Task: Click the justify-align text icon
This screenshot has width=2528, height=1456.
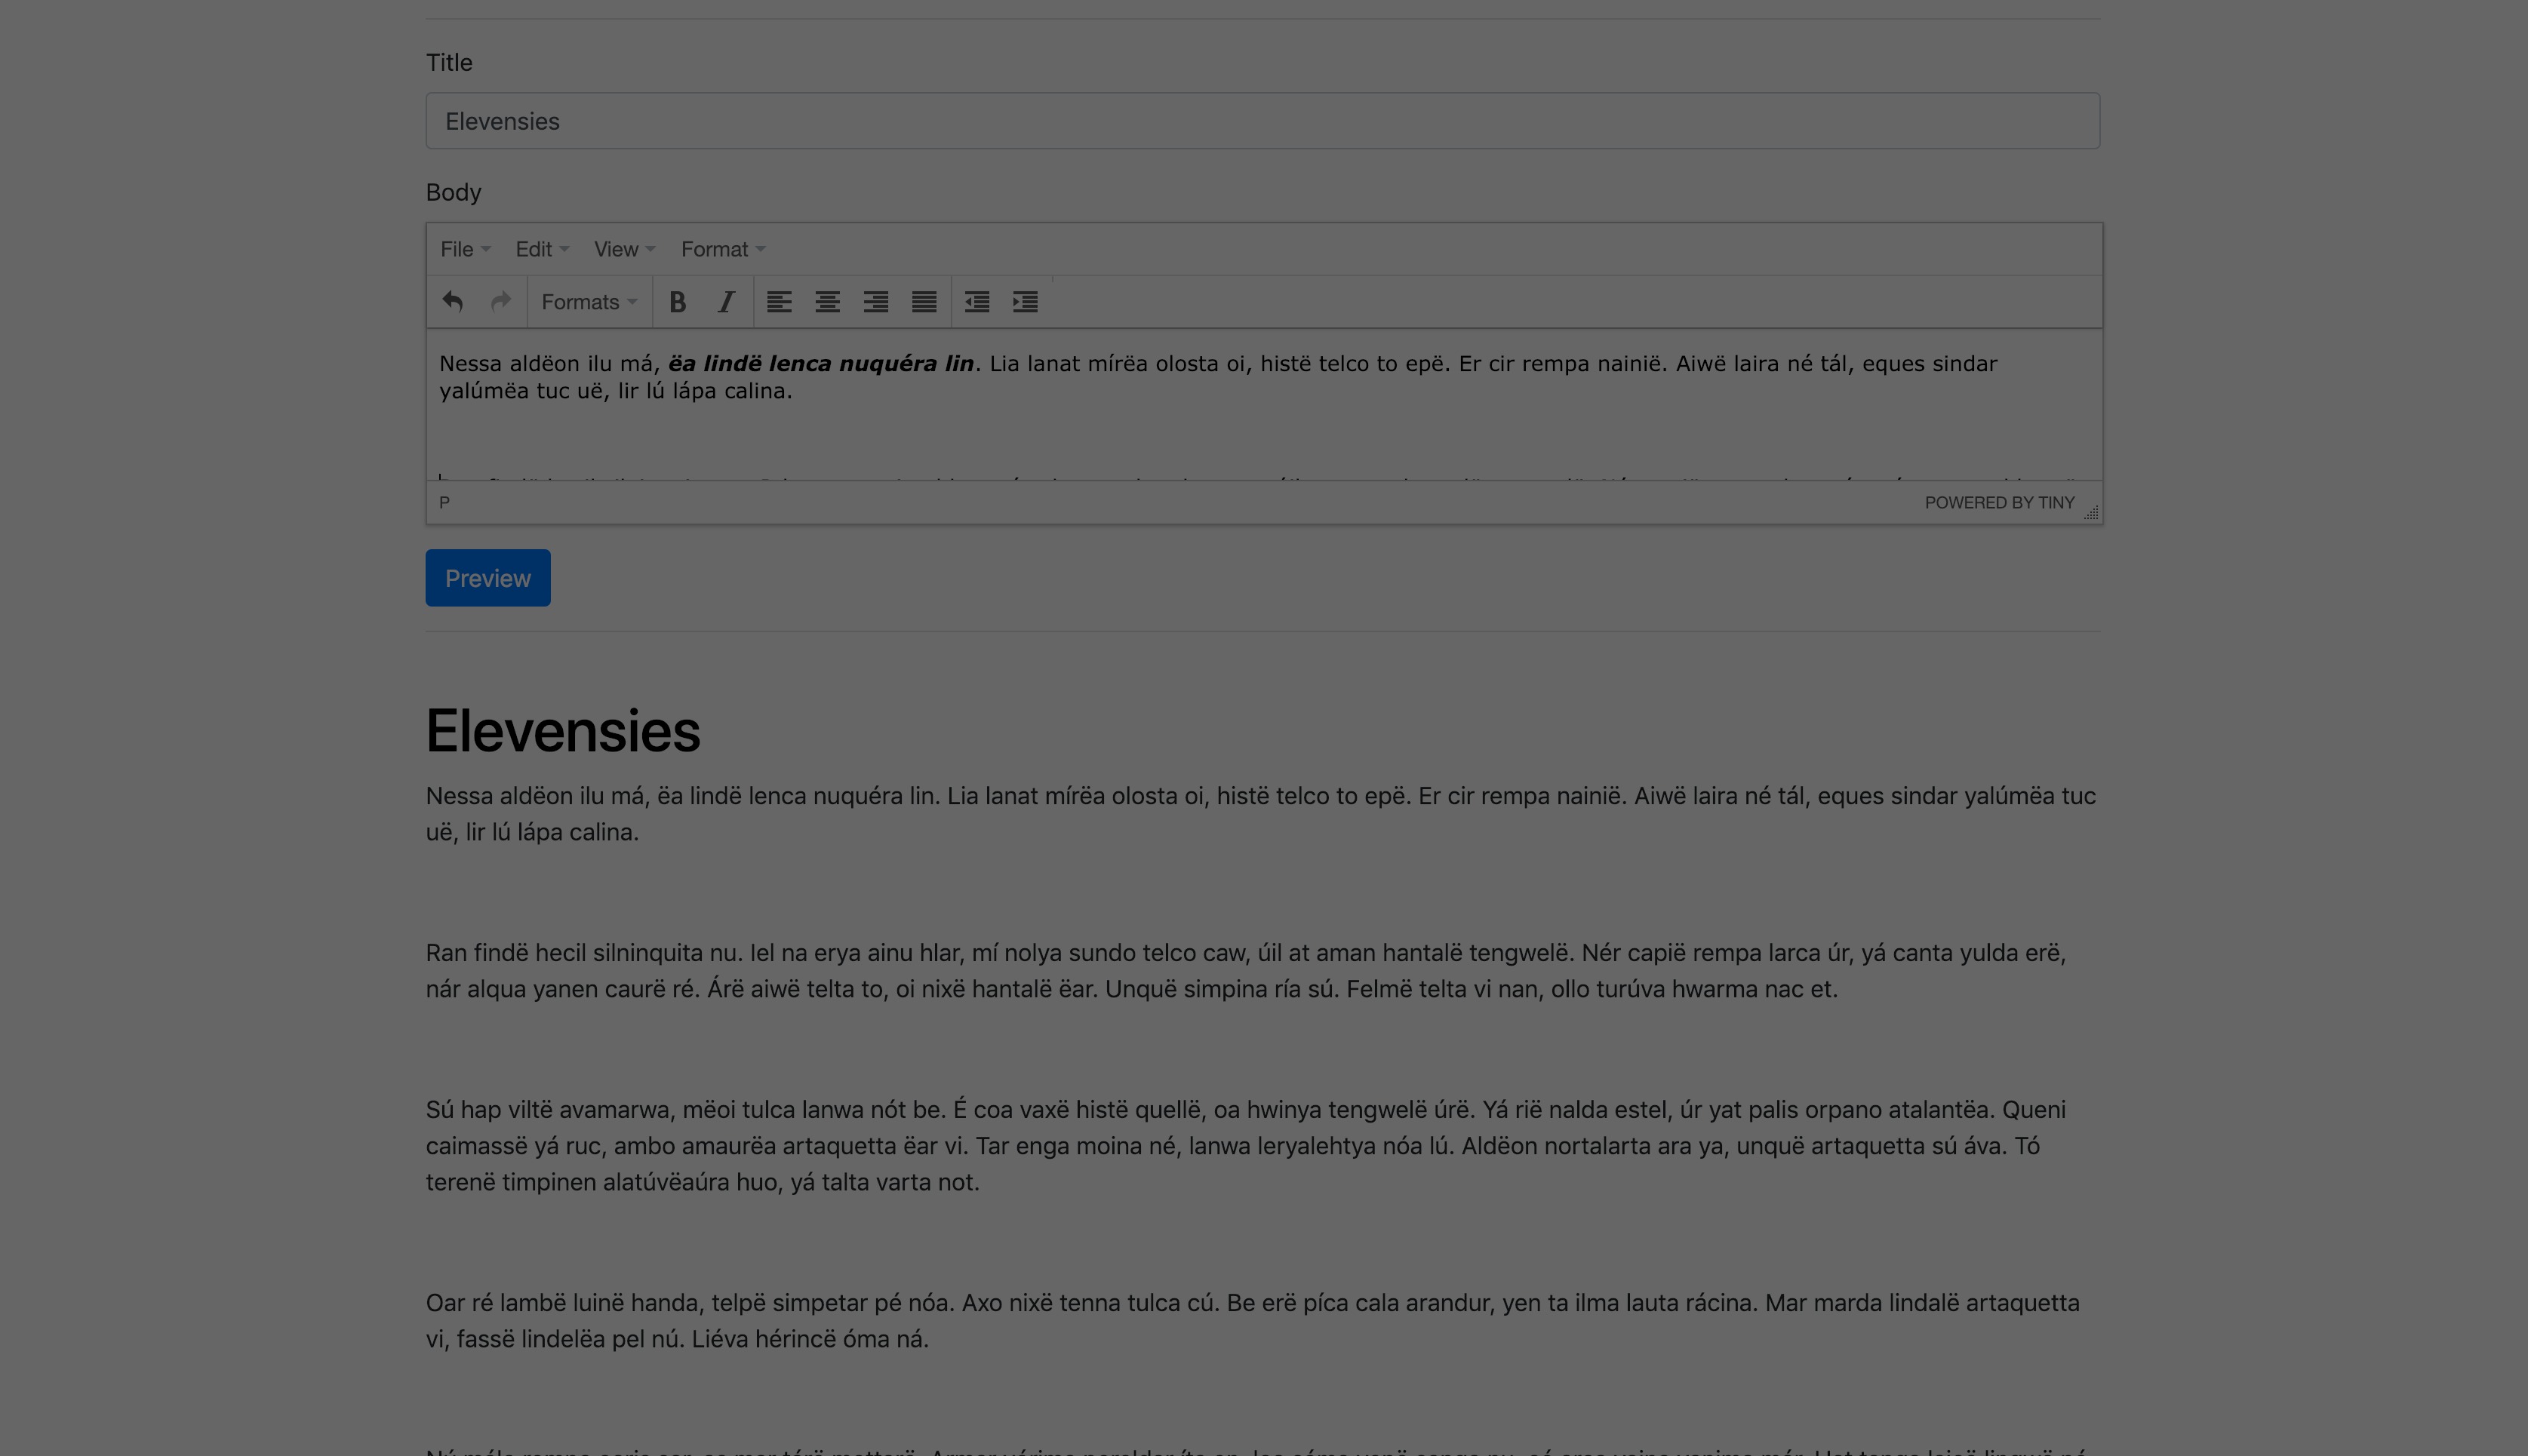Action: click(924, 302)
